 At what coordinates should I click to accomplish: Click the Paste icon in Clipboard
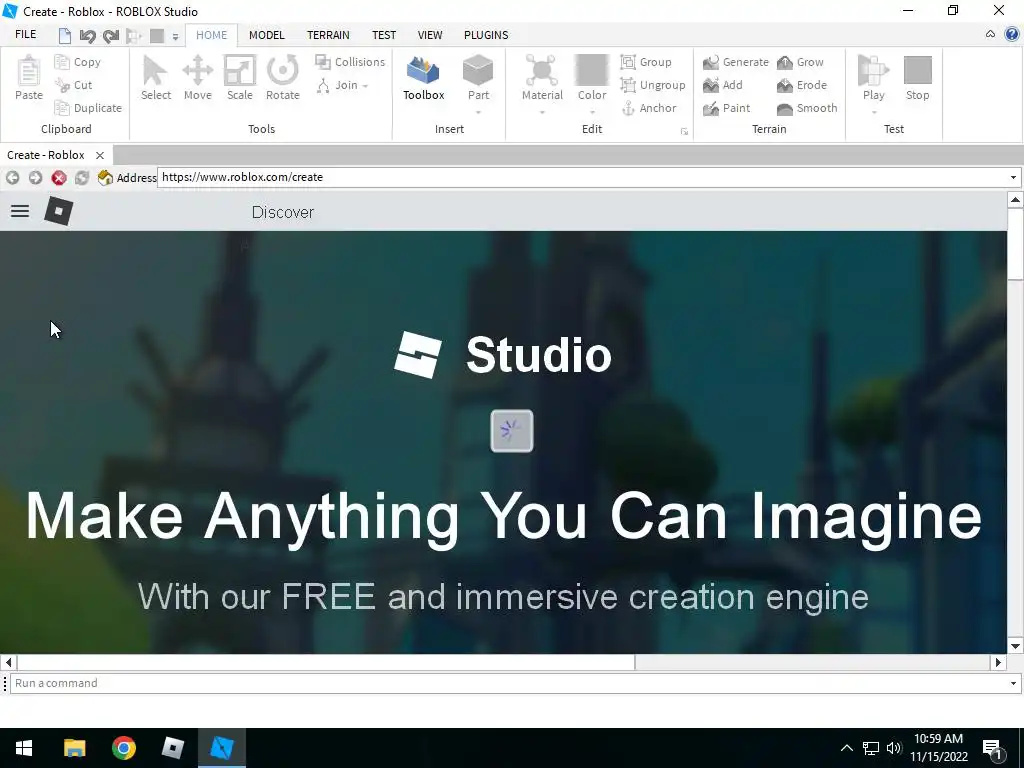tap(29, 78)
